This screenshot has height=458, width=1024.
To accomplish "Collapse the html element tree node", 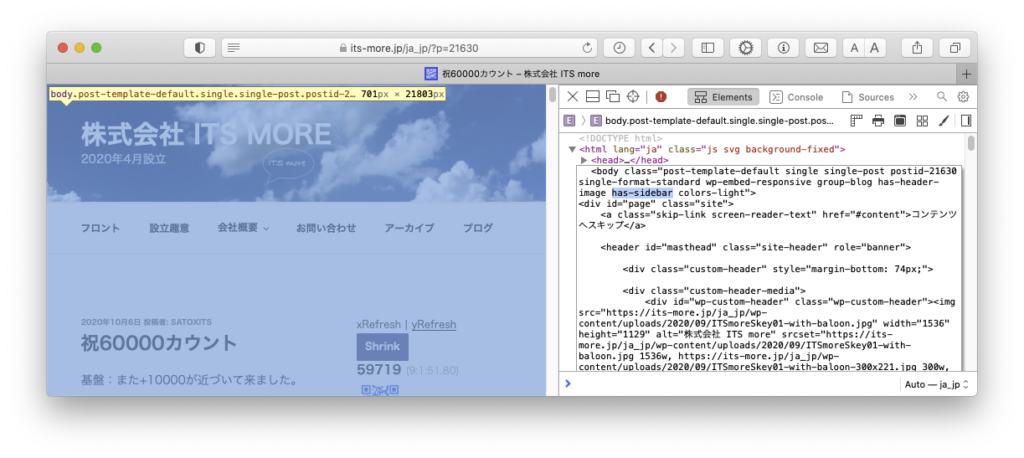I will click(572, 149).
